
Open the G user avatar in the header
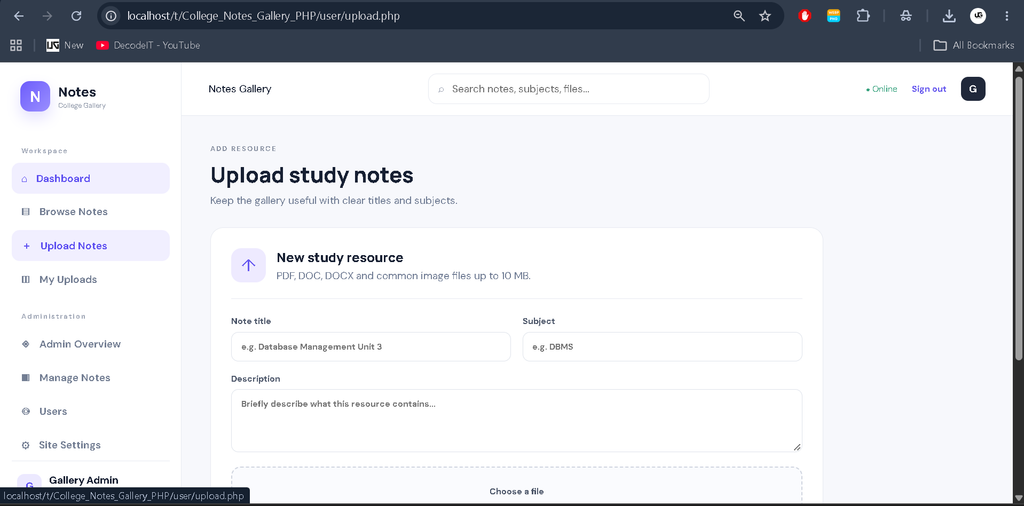click(x=973, y=89)
